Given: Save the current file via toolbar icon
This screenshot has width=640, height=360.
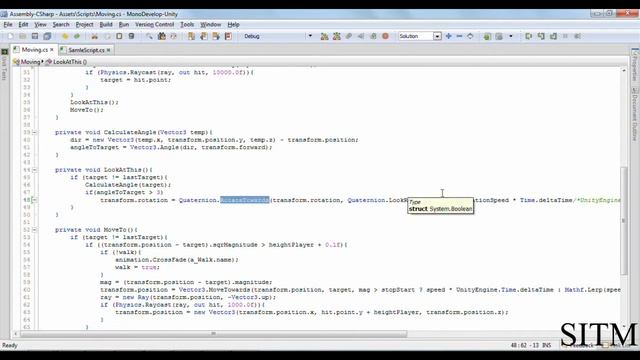Looking at the screenshot, I should click(x=35, y=36).
